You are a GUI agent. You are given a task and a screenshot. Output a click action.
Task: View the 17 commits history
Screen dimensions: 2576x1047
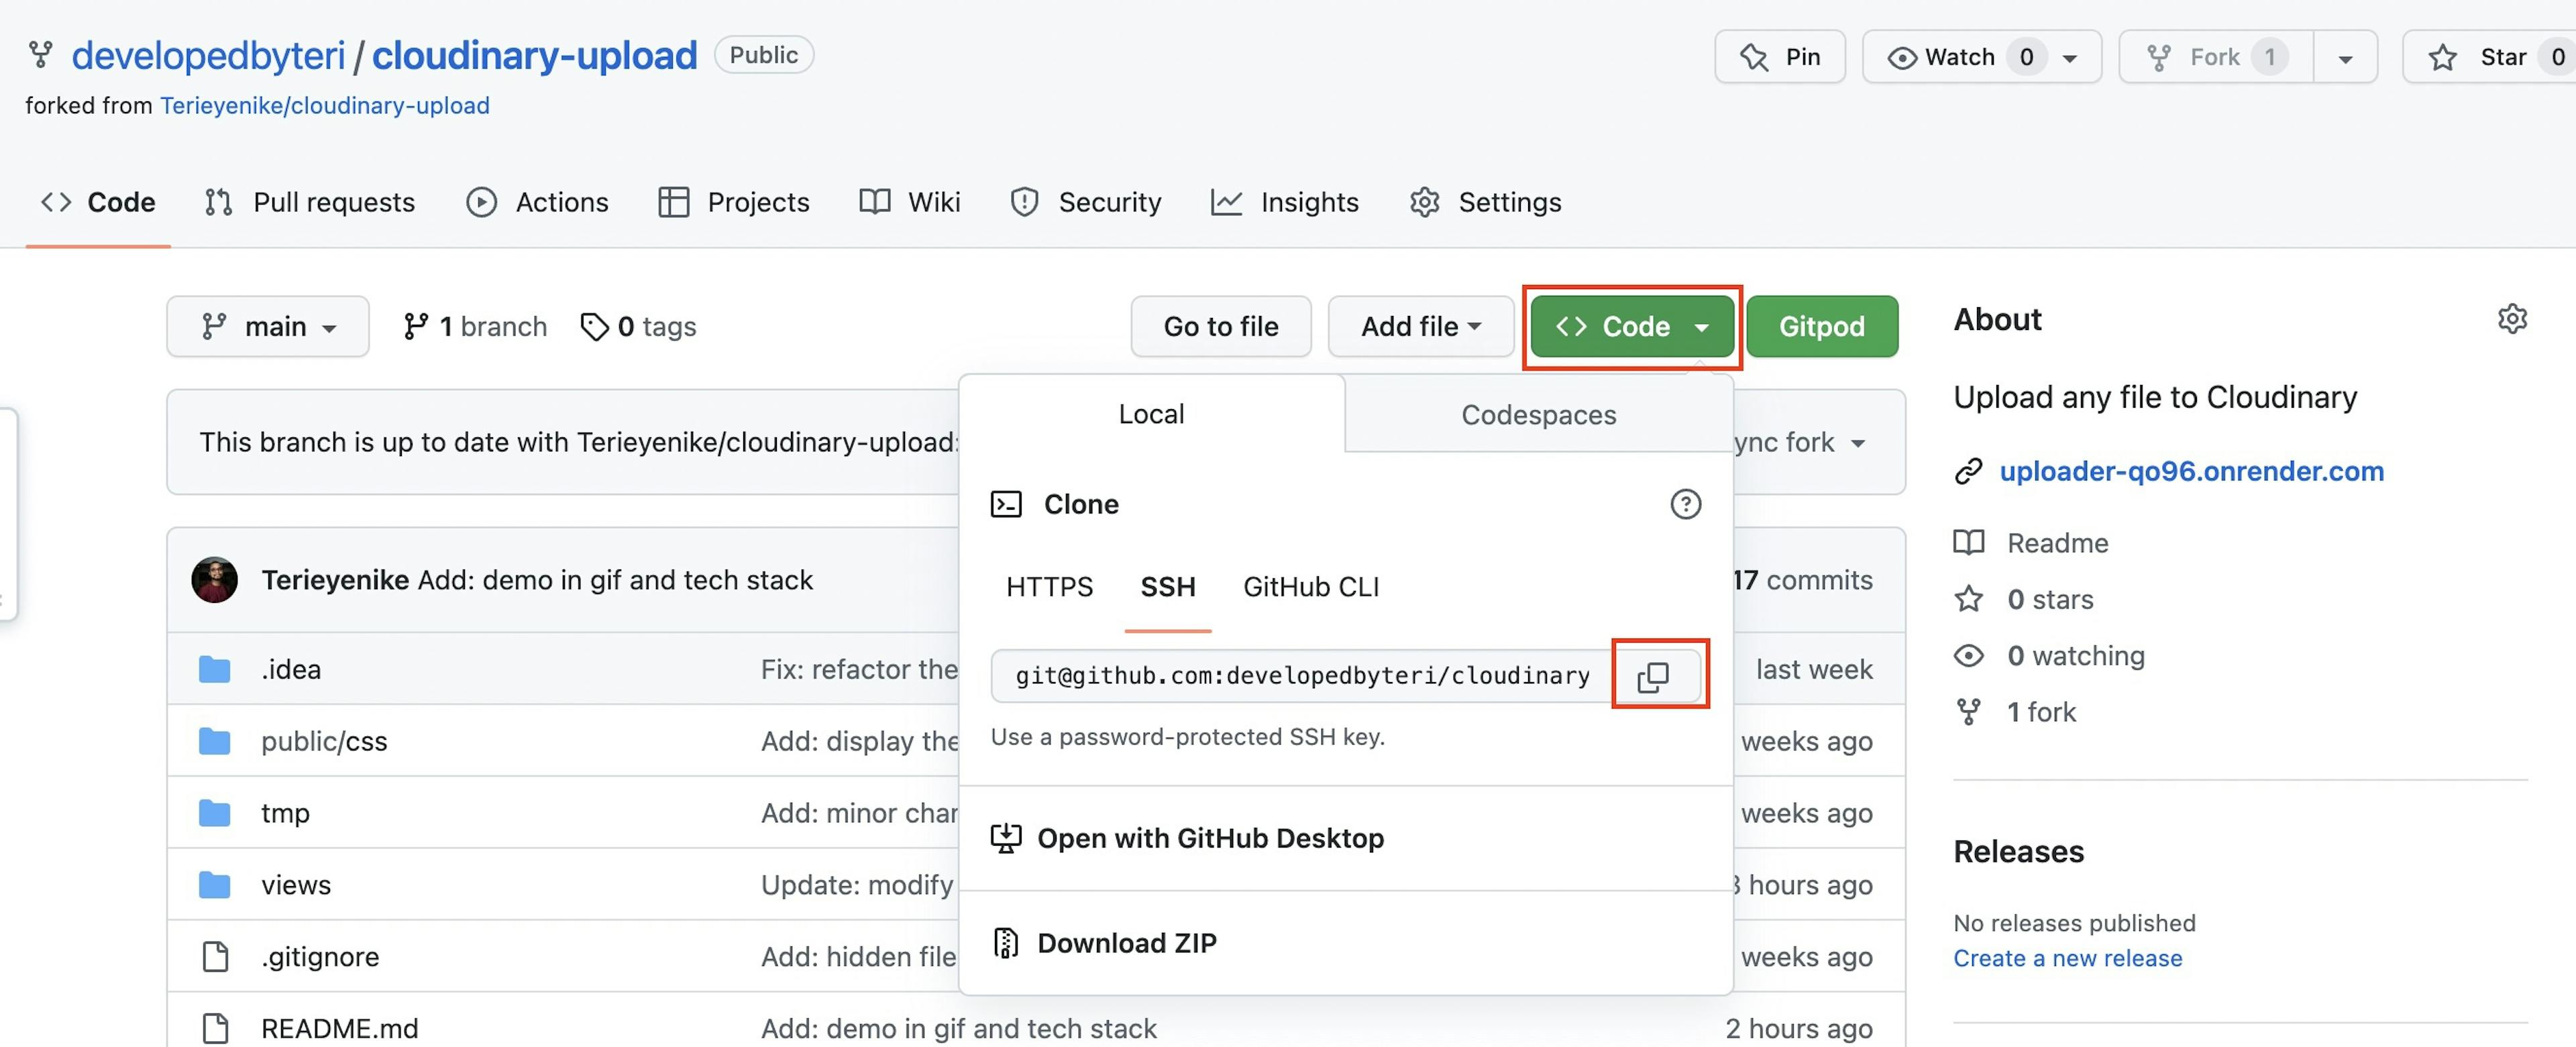[1804, 580]
